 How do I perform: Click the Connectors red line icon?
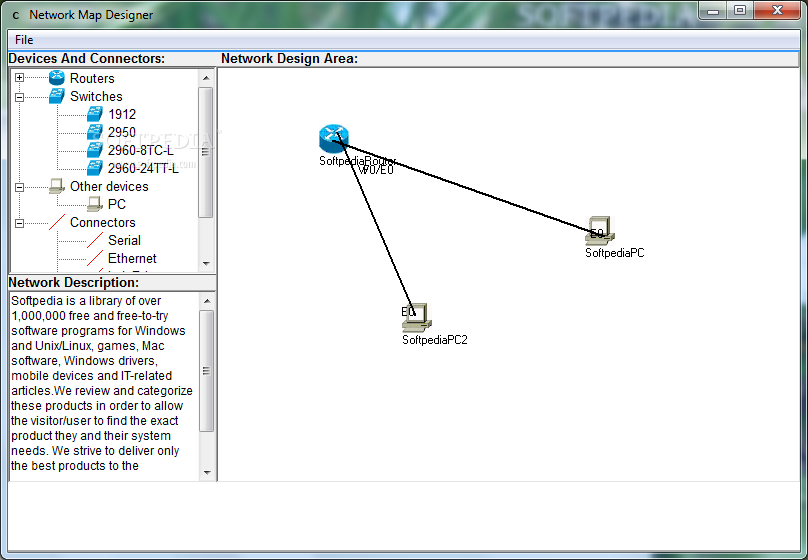coord(57,222)
